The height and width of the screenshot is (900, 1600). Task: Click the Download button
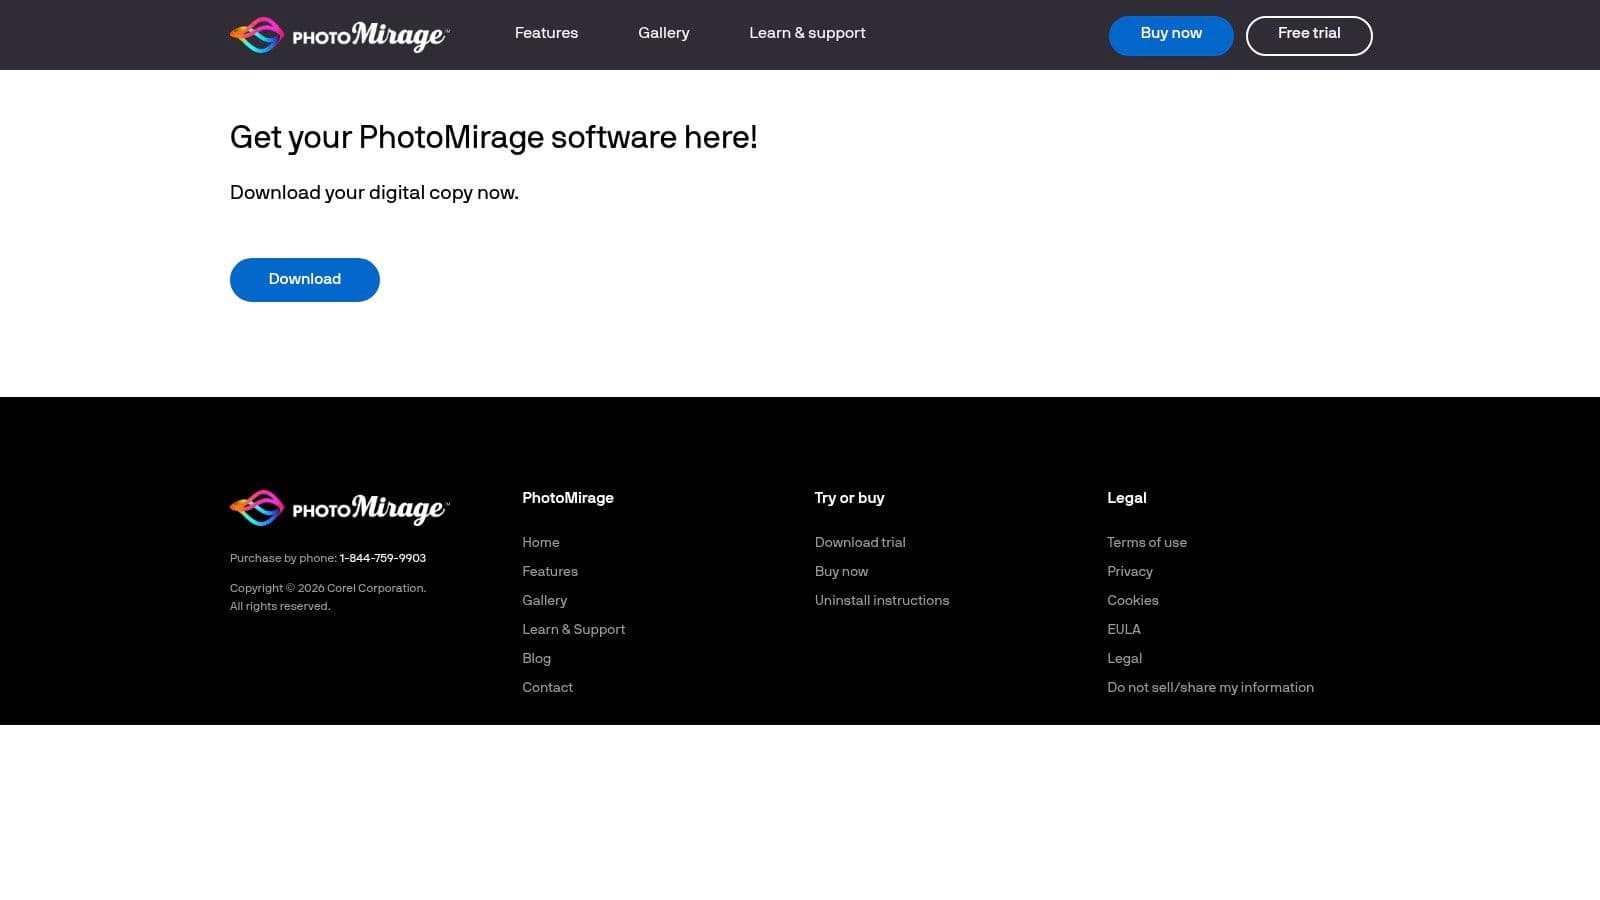305,280
